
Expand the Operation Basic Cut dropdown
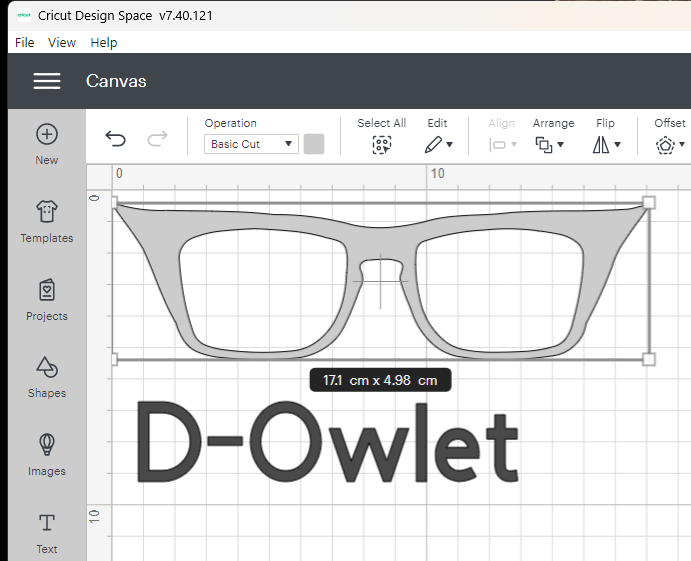tap(251, 144)
